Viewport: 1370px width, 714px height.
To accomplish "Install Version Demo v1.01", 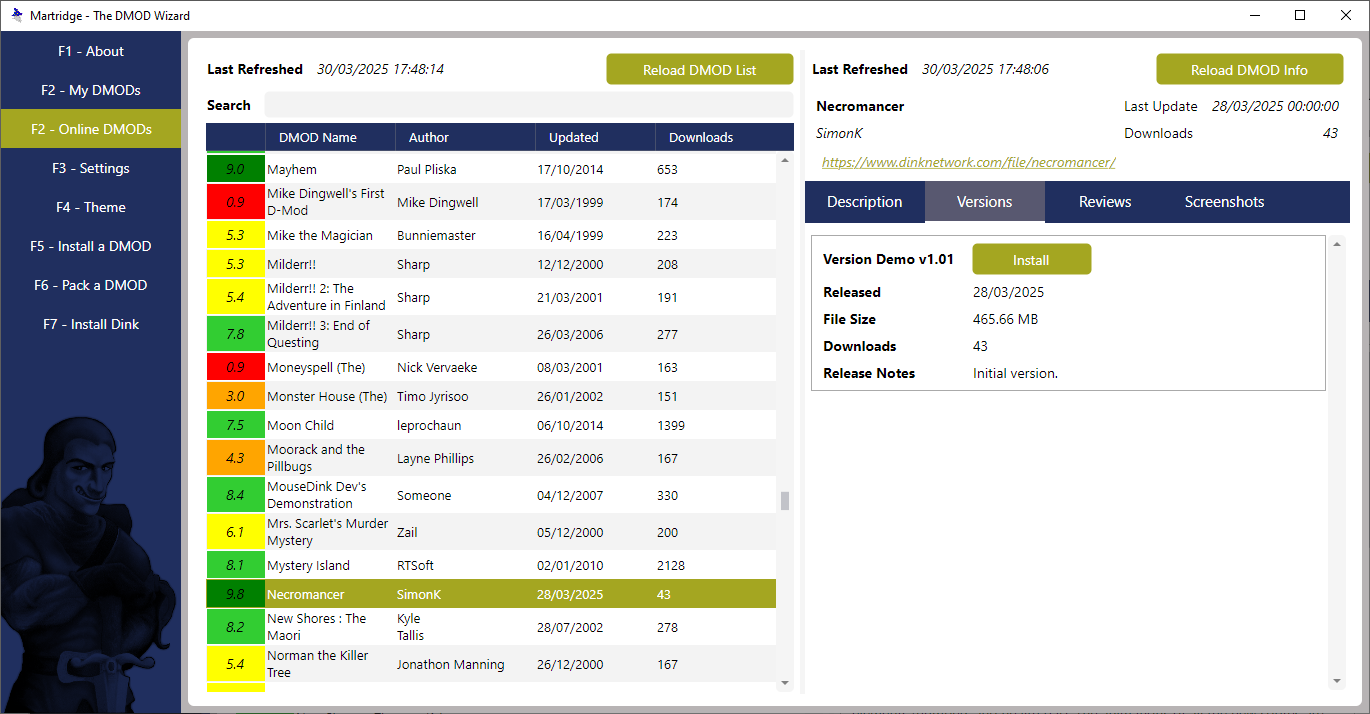I will (1031, 260).
